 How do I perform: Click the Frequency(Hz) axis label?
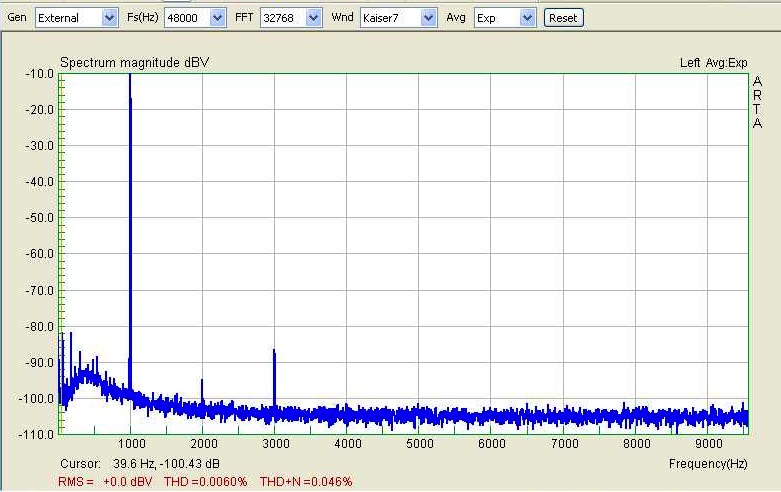pos(708,464)
